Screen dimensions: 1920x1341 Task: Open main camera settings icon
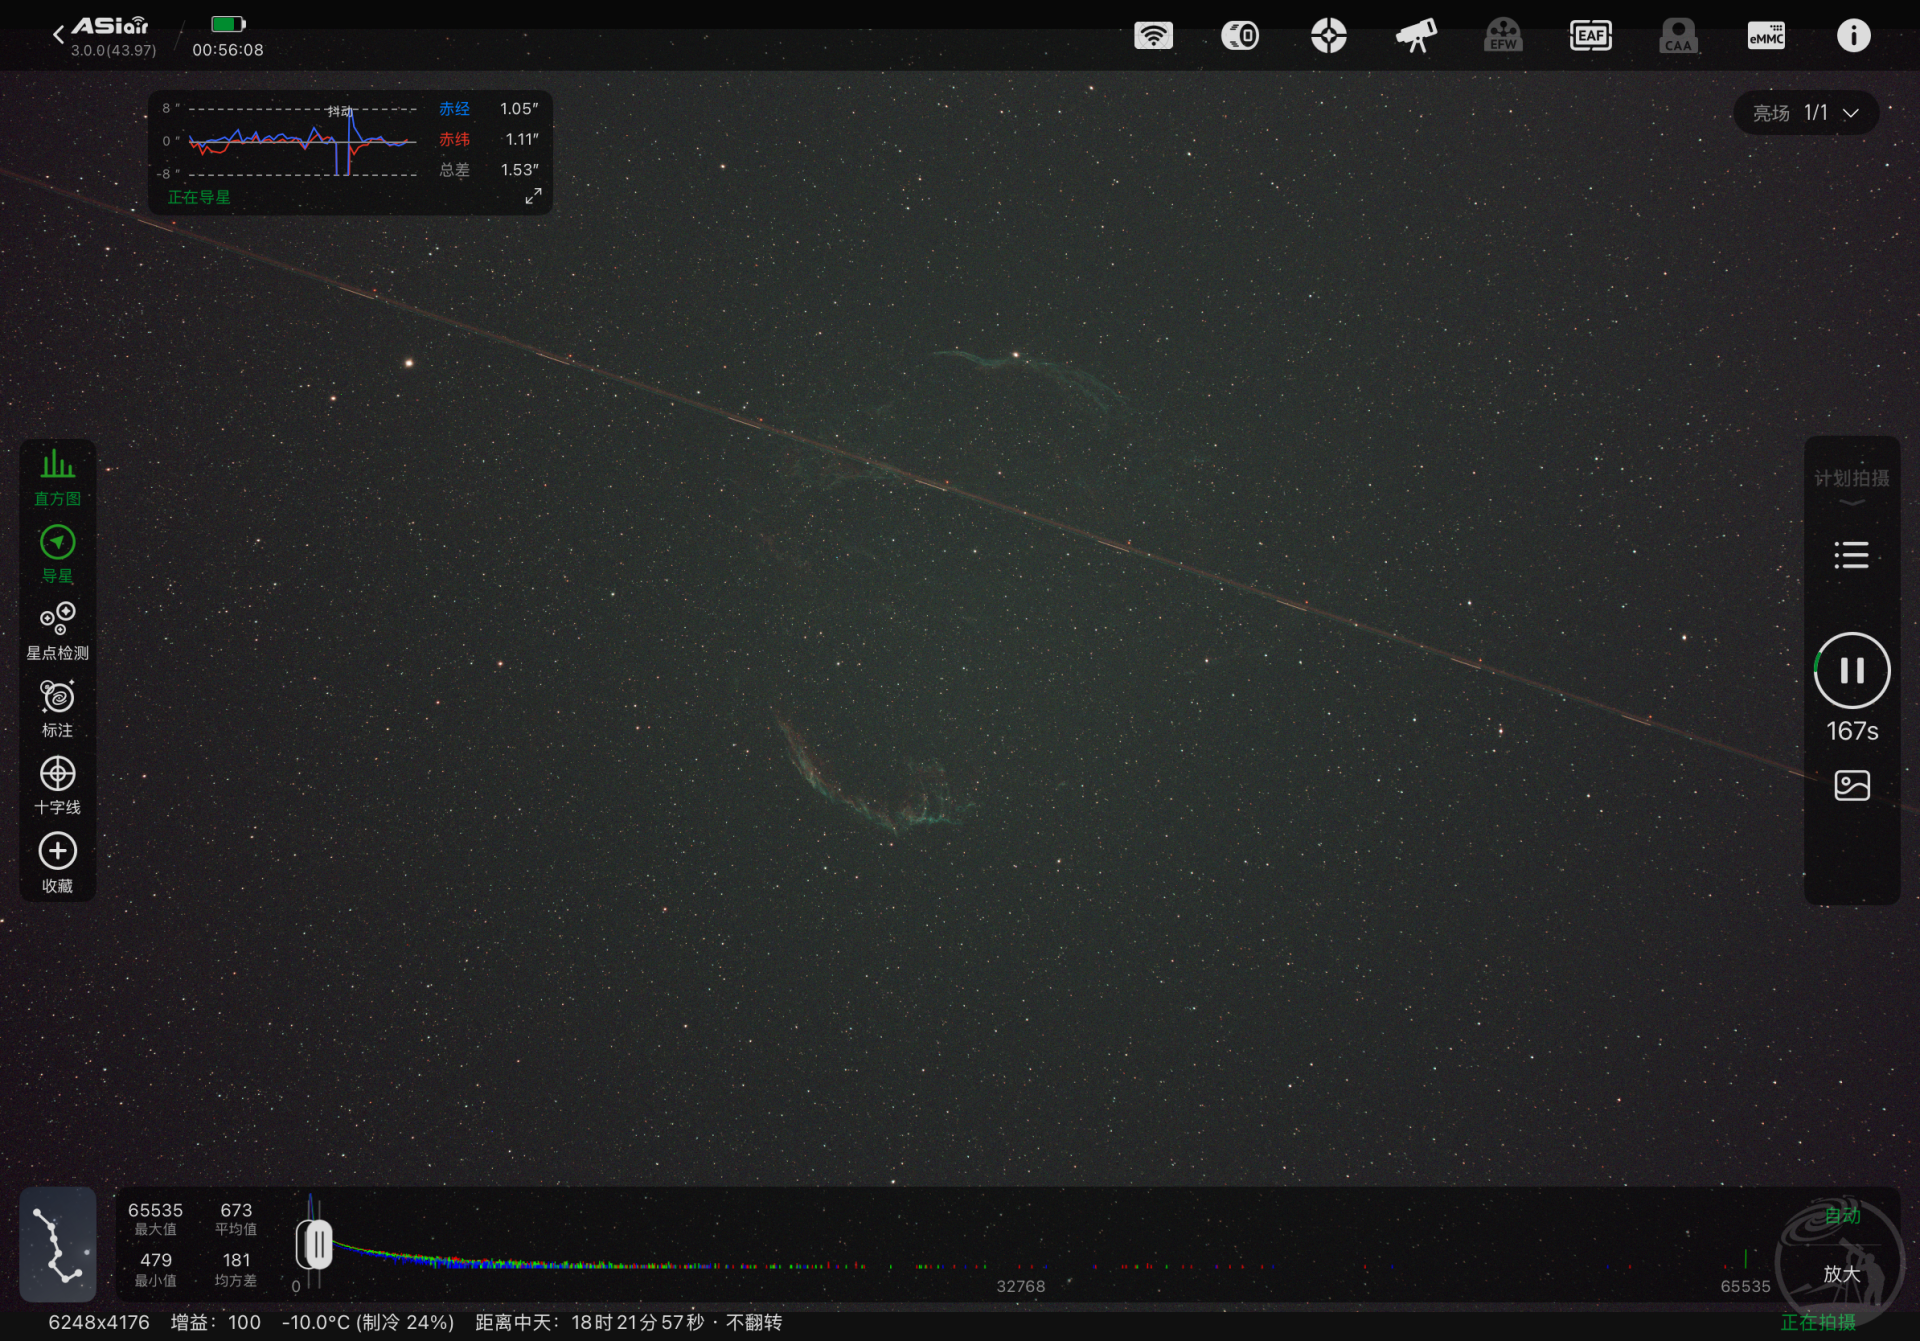pos(1240,36)
